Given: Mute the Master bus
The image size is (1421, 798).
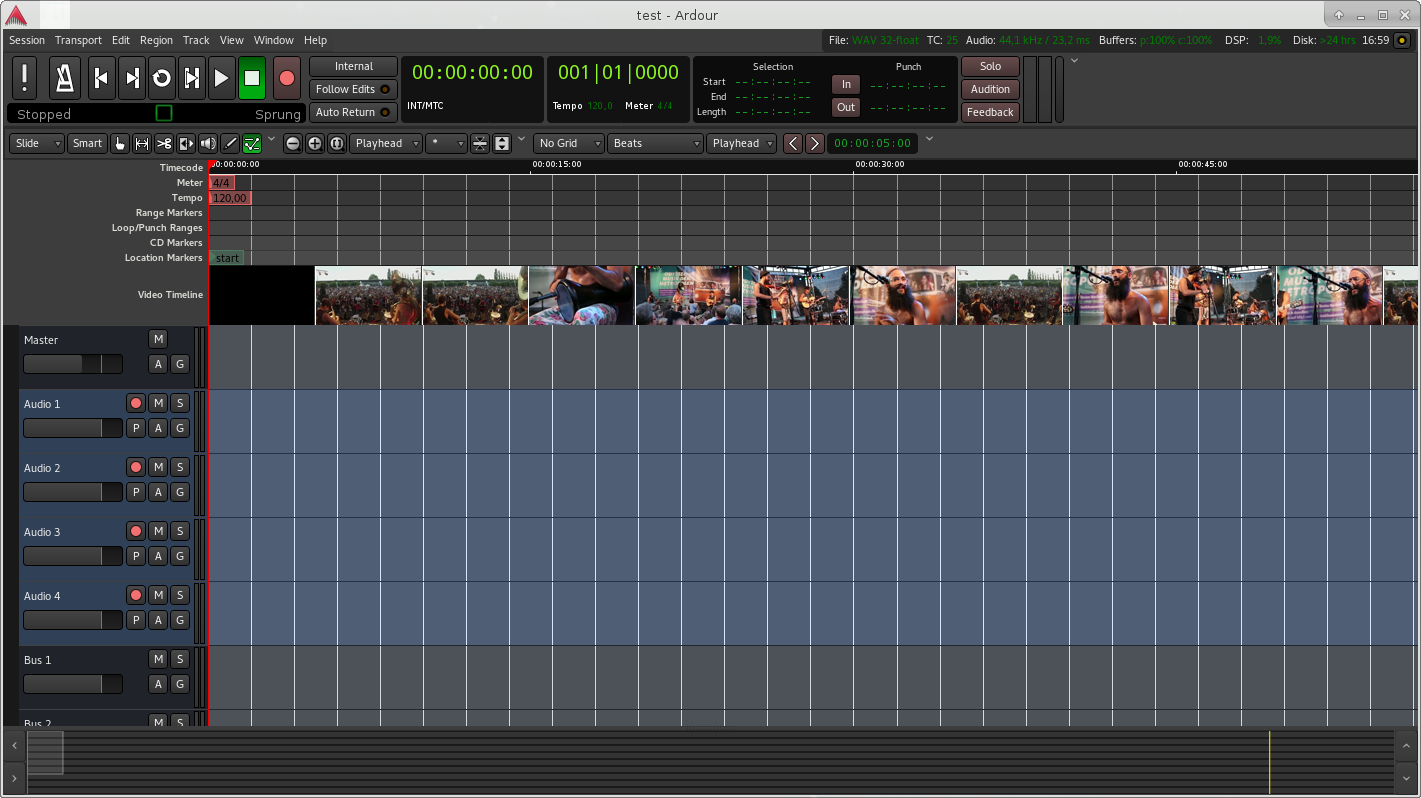Looking at the screenshot, I should [158, 339].
